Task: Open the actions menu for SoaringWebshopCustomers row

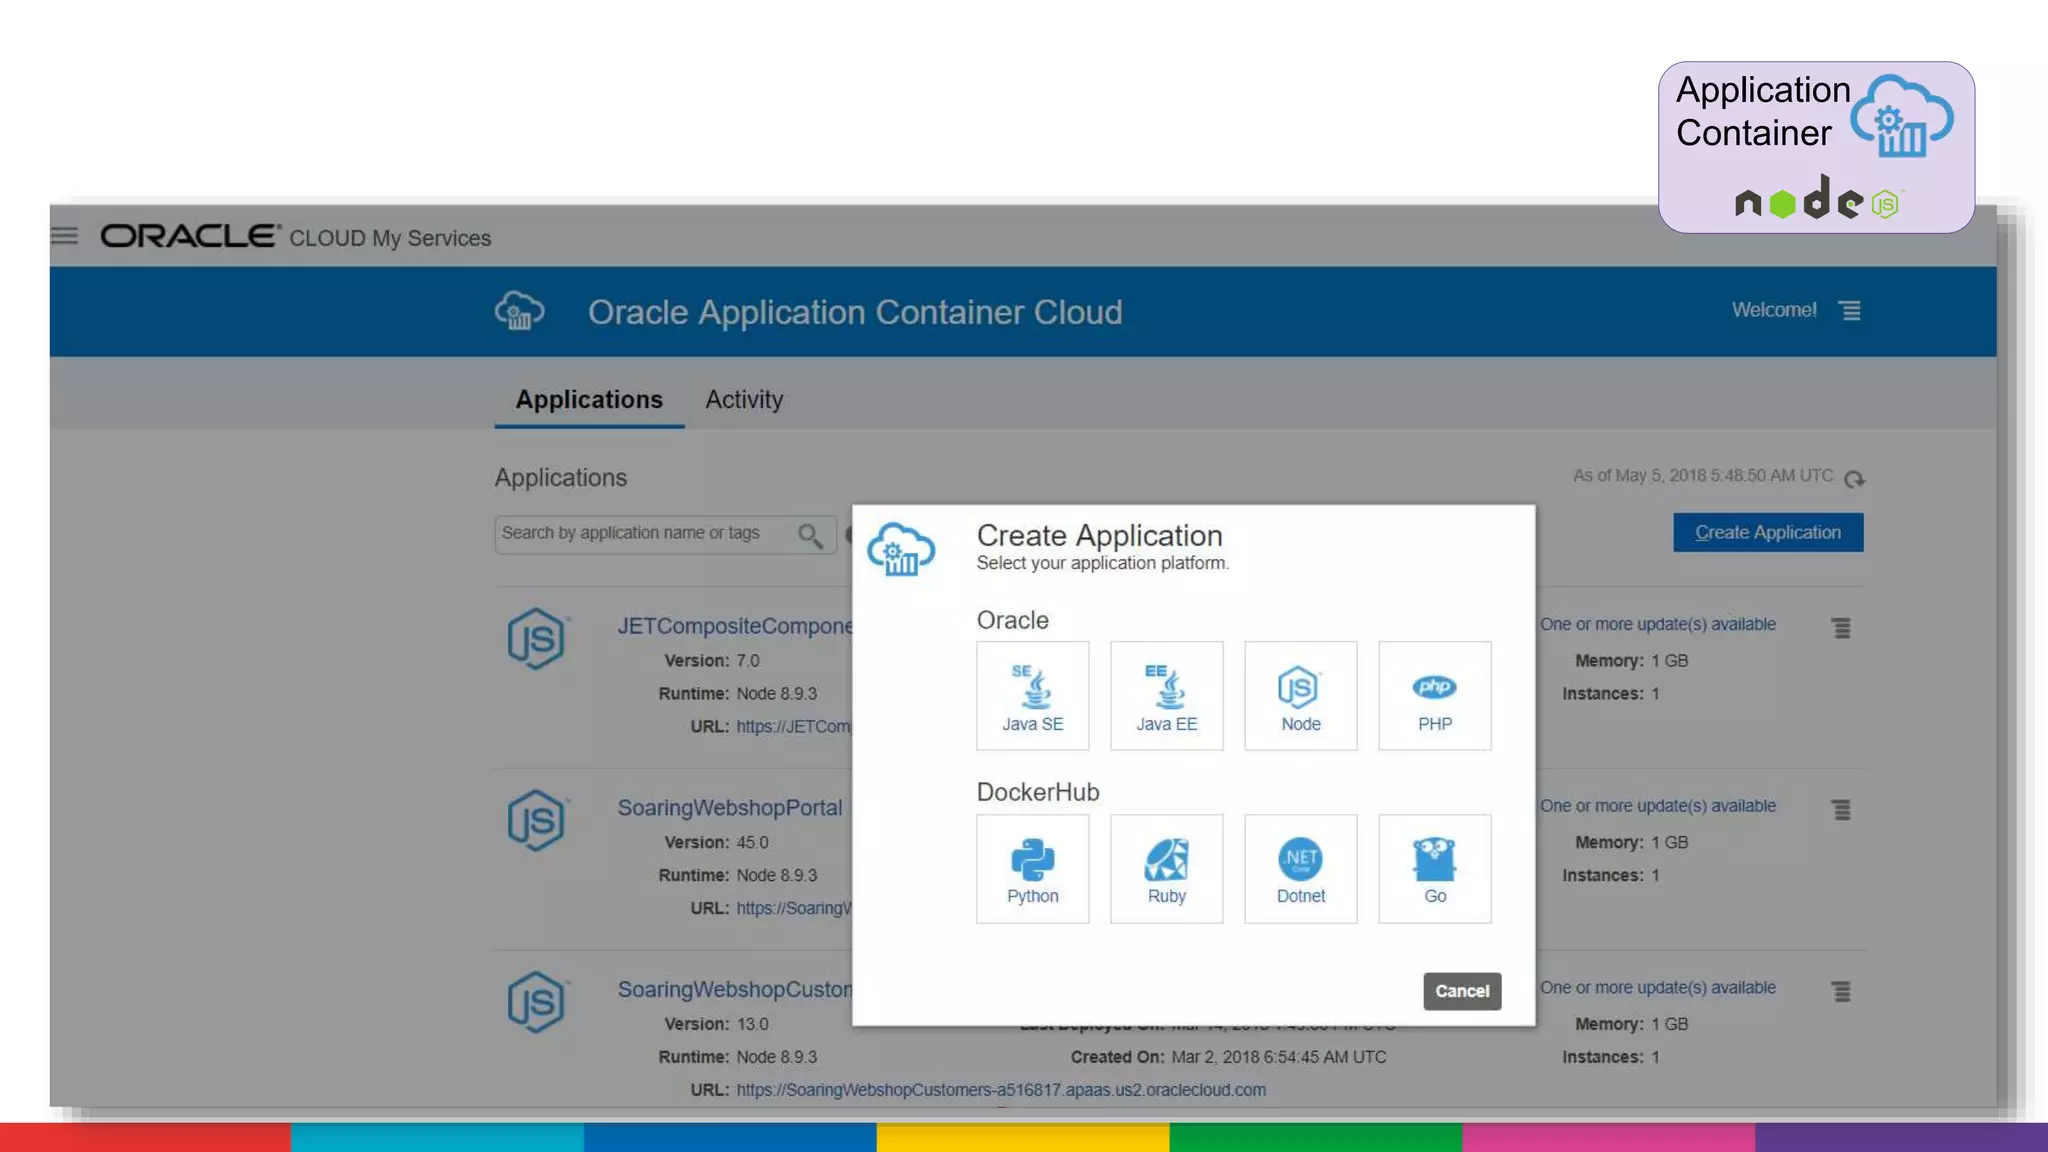Action: click(x=1841, y=992)
